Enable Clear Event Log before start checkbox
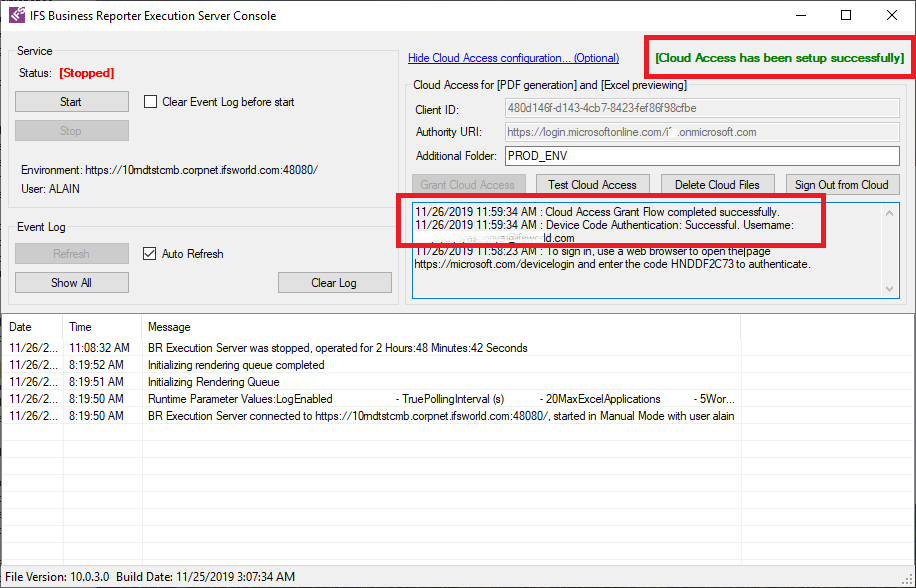 (x=150, y=102)
